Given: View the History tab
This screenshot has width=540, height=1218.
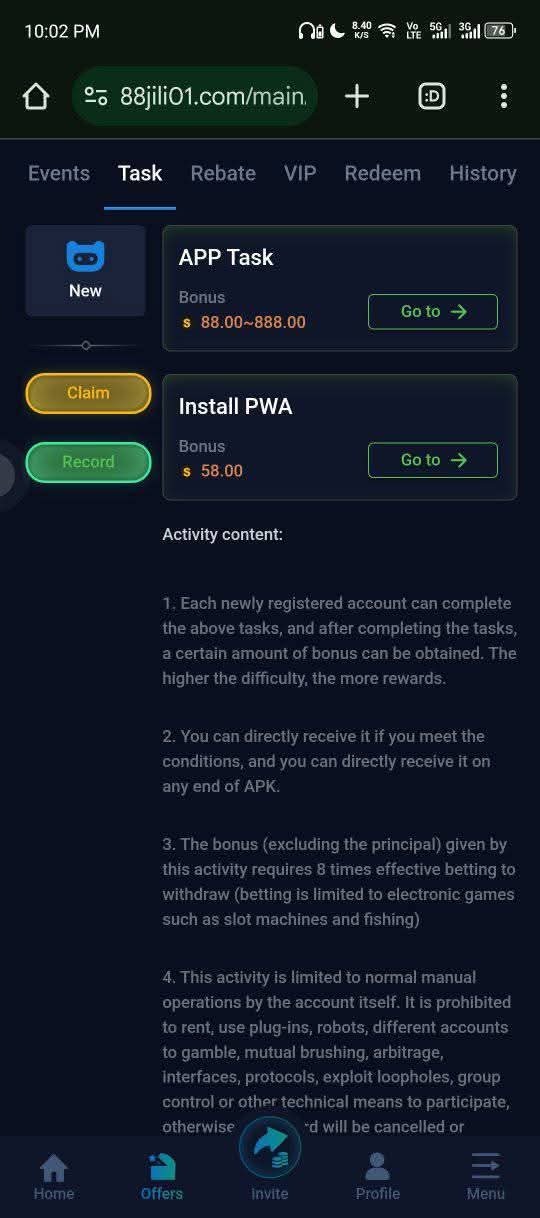Looking at the screenshot, I should click(483, 173).
